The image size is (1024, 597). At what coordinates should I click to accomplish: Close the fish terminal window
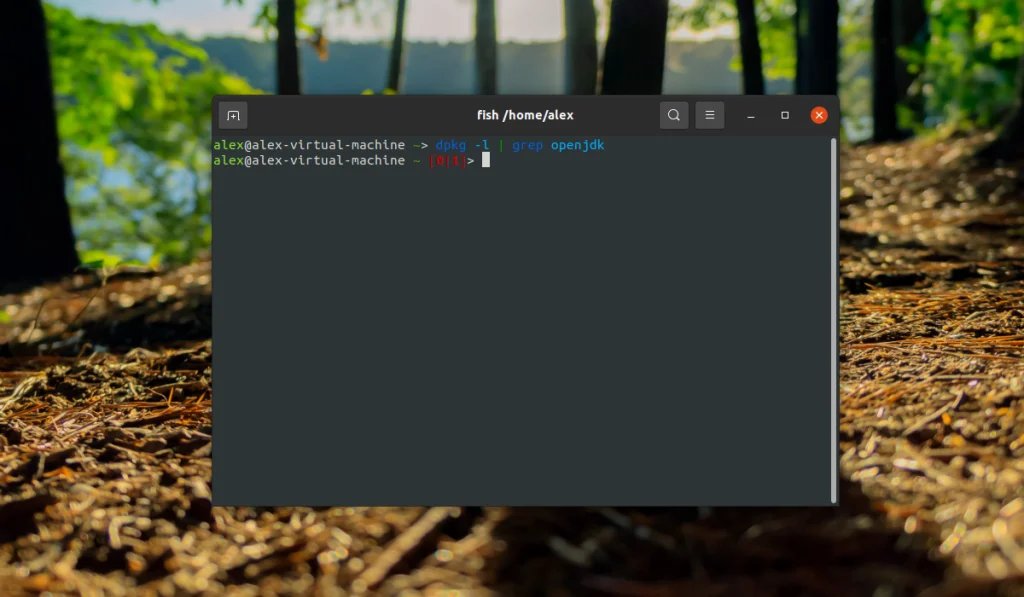pyautogui.click(x=818, y=114)
